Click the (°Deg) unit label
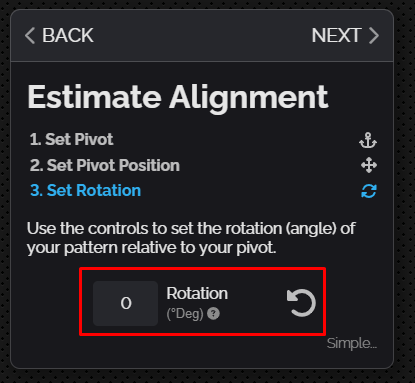The width and height of the screenshot is (415, 383). [x=185, y=314]
